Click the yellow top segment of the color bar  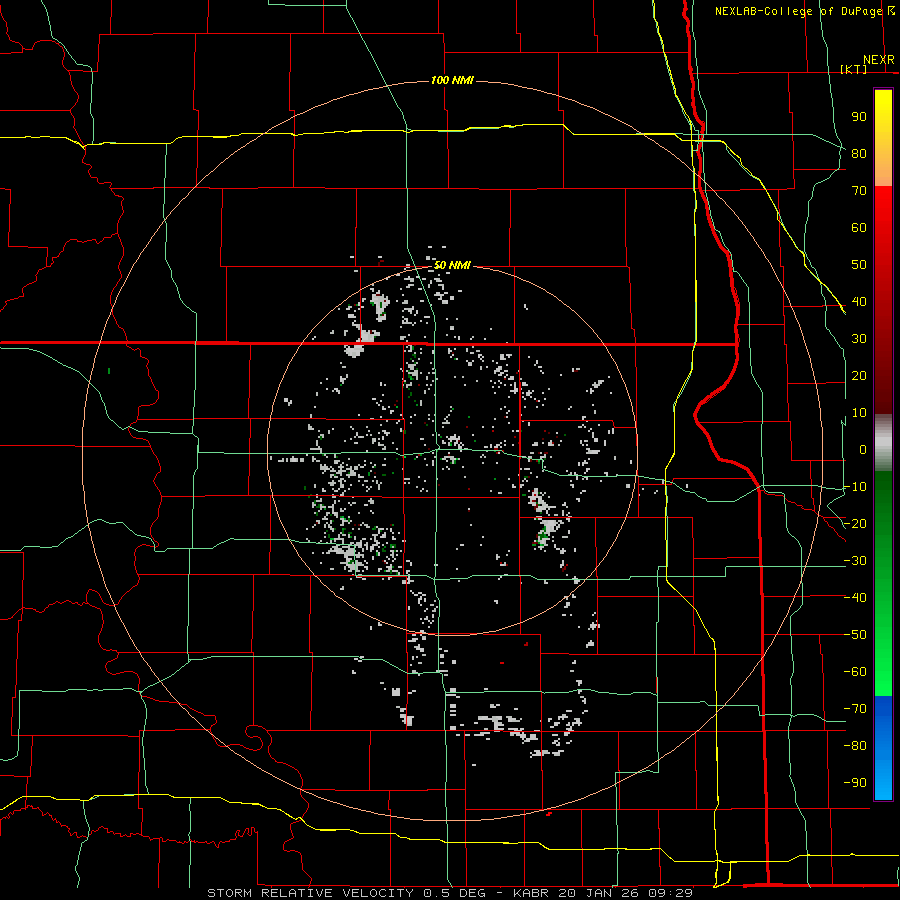[883, 138]
